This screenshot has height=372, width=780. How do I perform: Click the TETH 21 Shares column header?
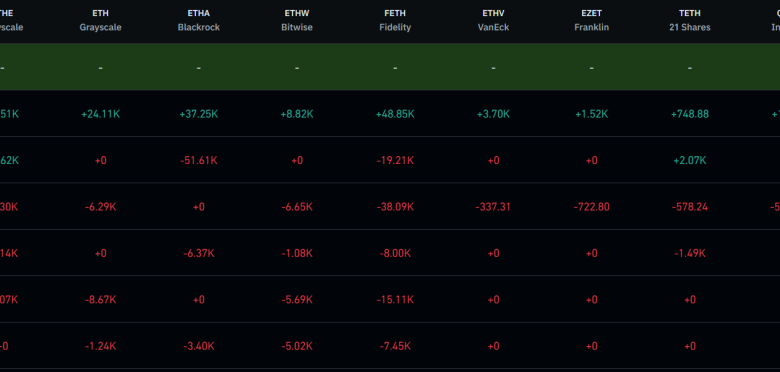point(690,20)
